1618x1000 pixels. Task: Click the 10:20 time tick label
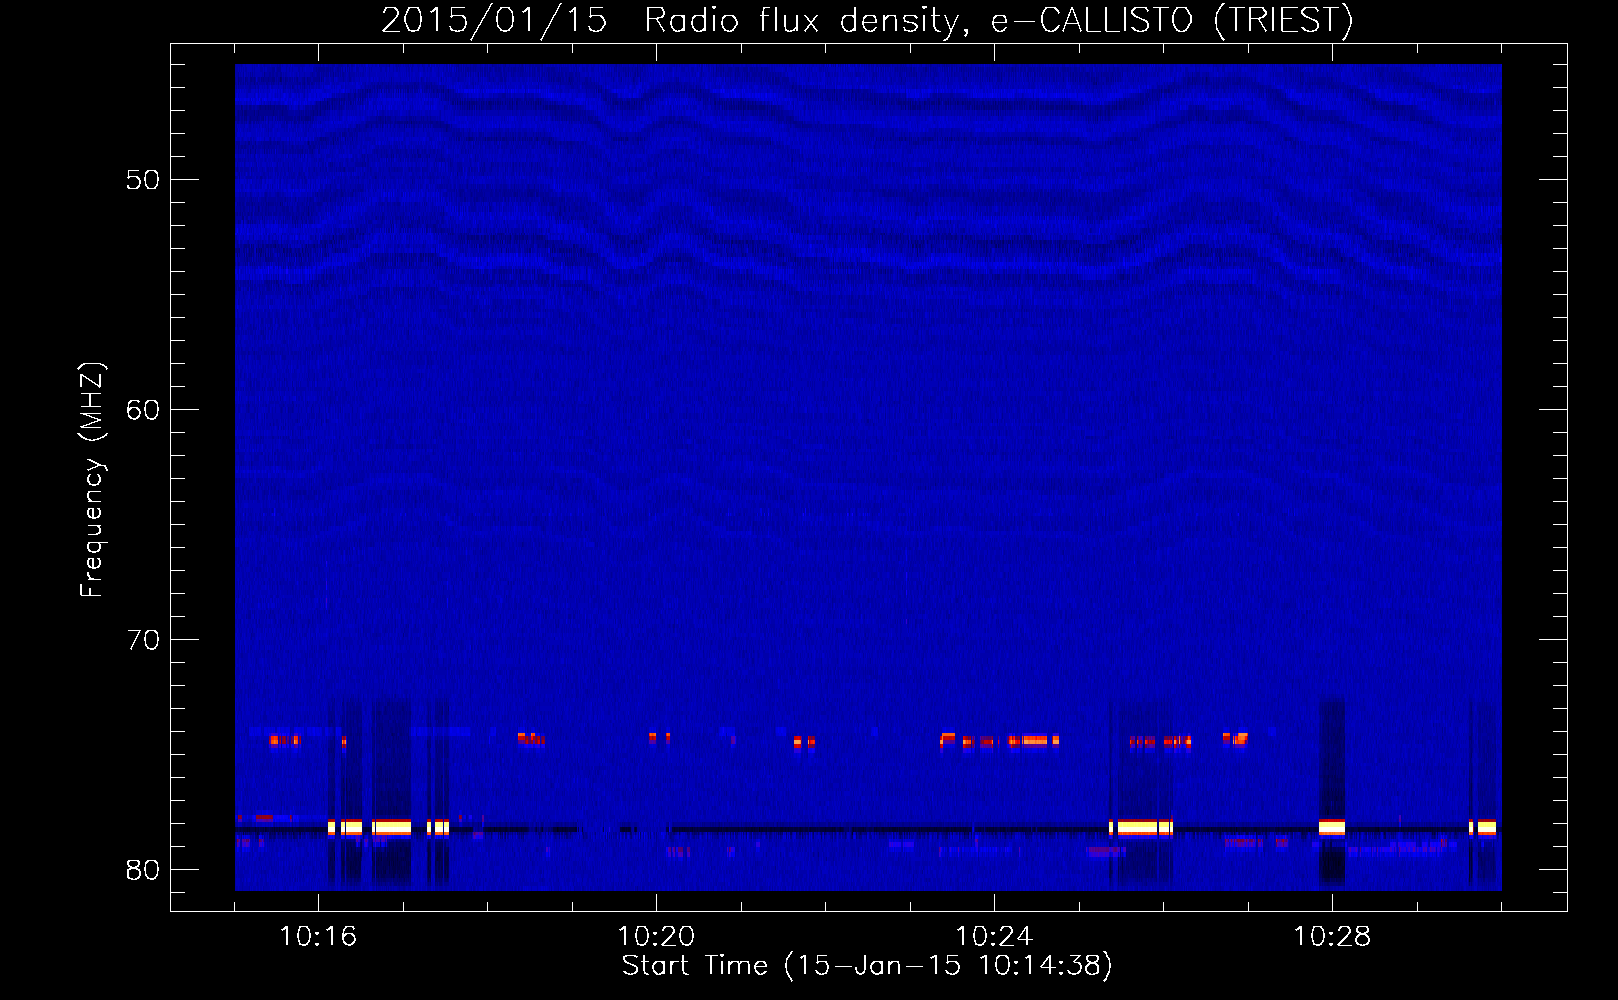click(656, 937)
